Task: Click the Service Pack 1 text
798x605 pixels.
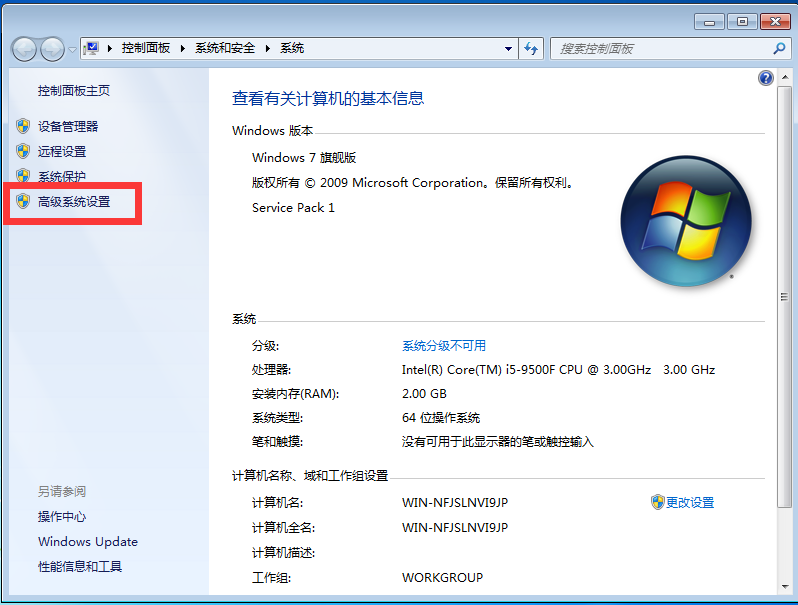Action: tap(293, 208)
